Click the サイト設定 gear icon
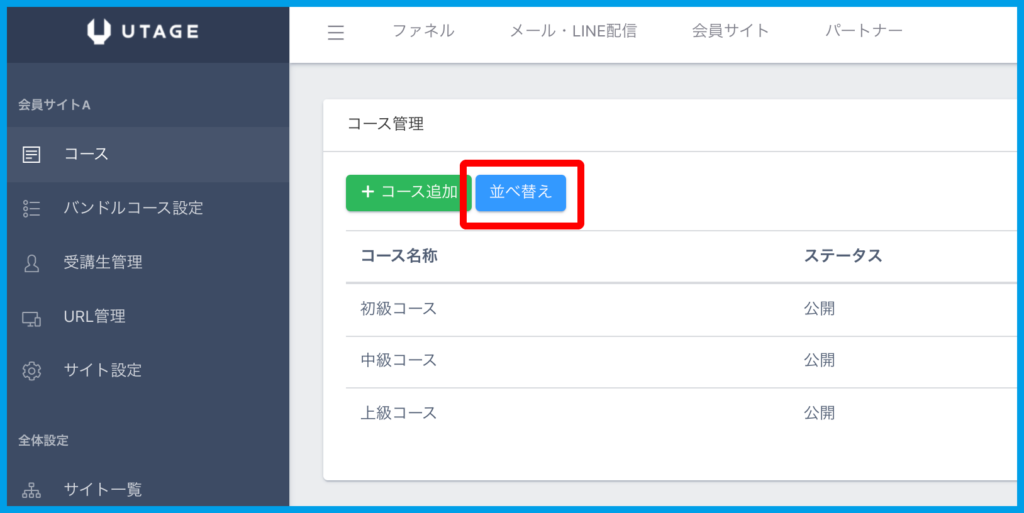 coord(32,371)
